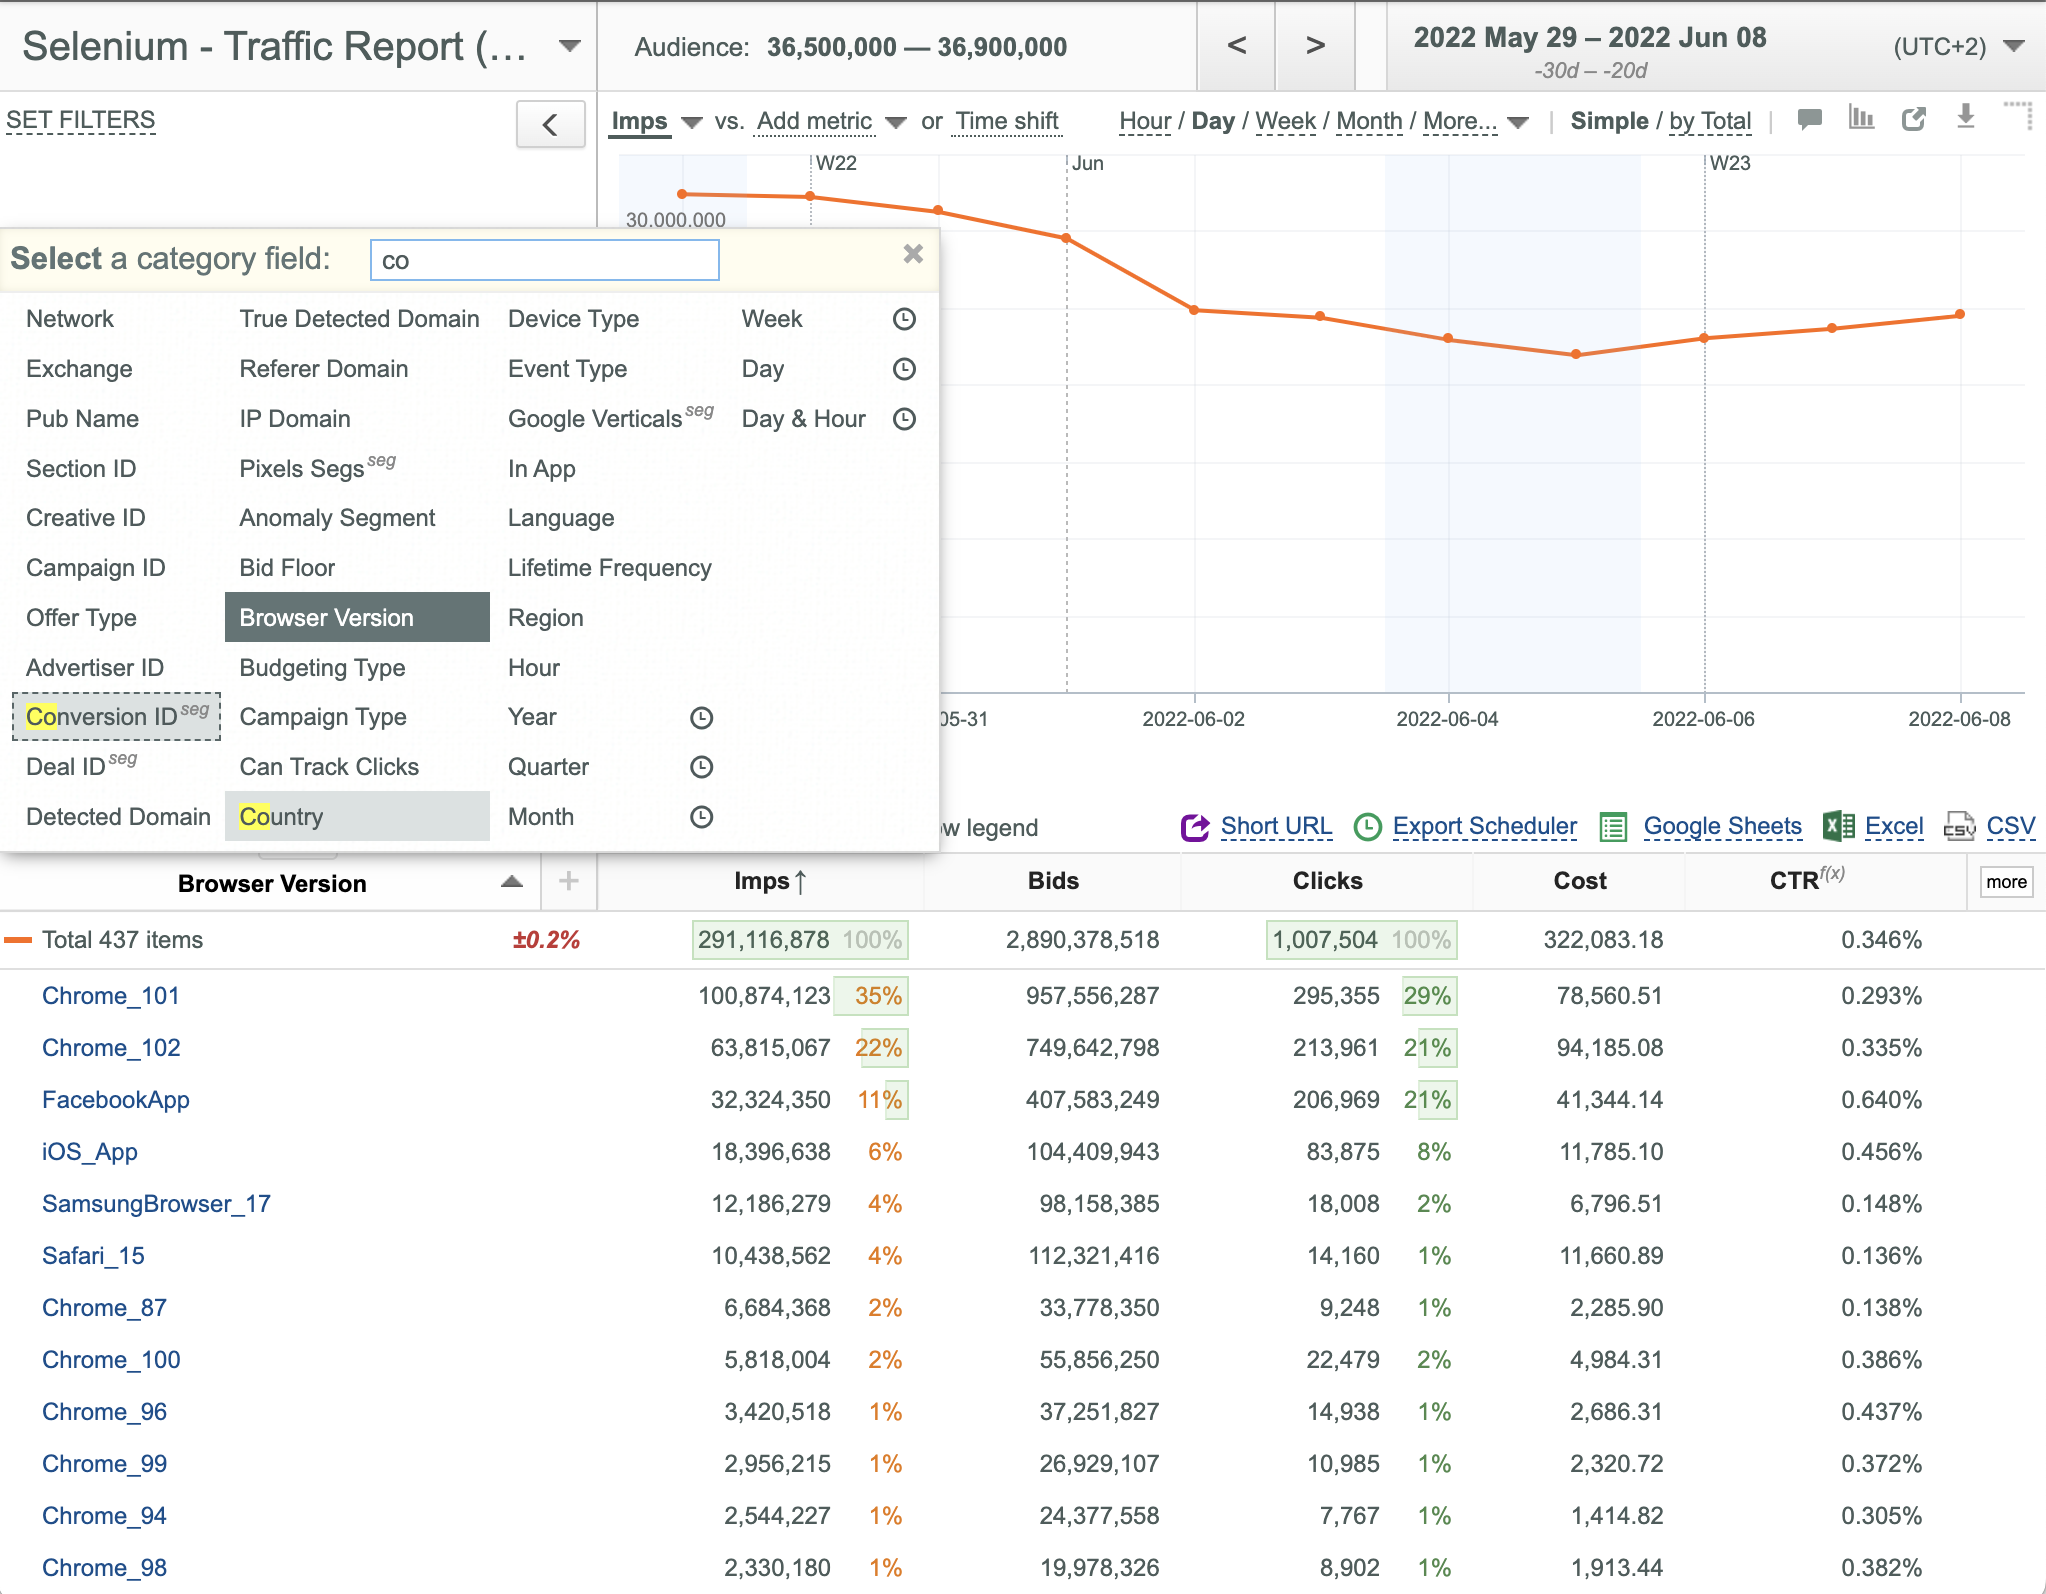The width and height of the screenshot is (2046, 1594).
Task: Close the category field selector
Action: [x=913, y=254]
